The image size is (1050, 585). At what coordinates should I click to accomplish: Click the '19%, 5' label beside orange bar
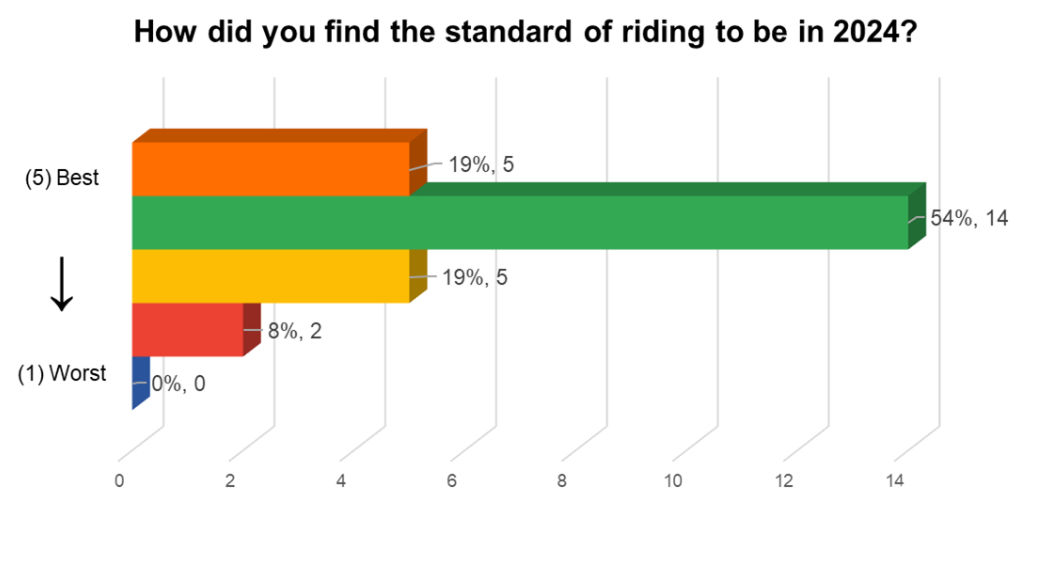click(x=481, y=165)
